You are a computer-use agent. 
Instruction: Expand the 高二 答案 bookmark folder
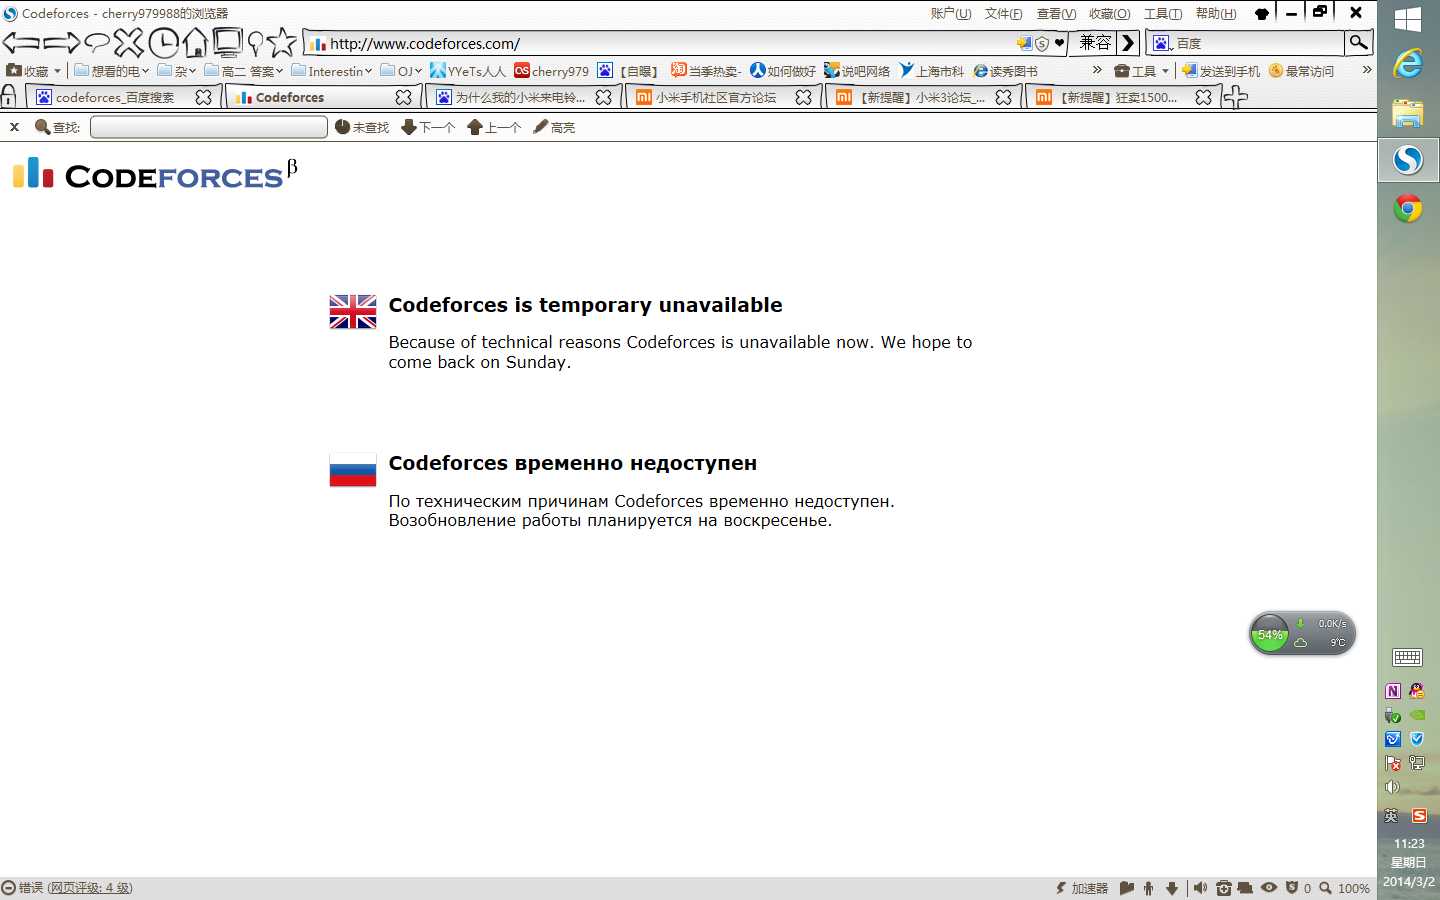[x=243, y=71]
